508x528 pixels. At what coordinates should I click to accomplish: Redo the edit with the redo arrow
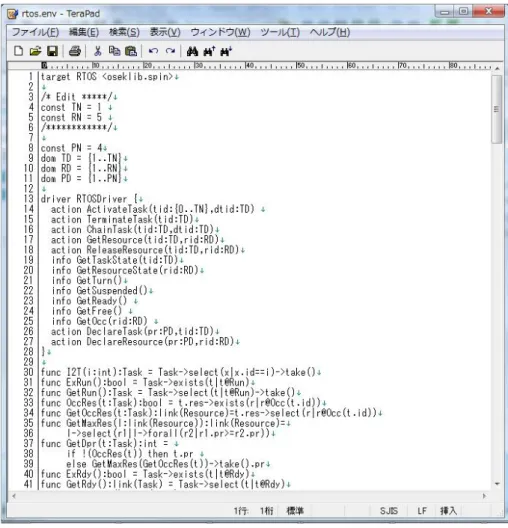pyautogui.click(x=170, y=51)
